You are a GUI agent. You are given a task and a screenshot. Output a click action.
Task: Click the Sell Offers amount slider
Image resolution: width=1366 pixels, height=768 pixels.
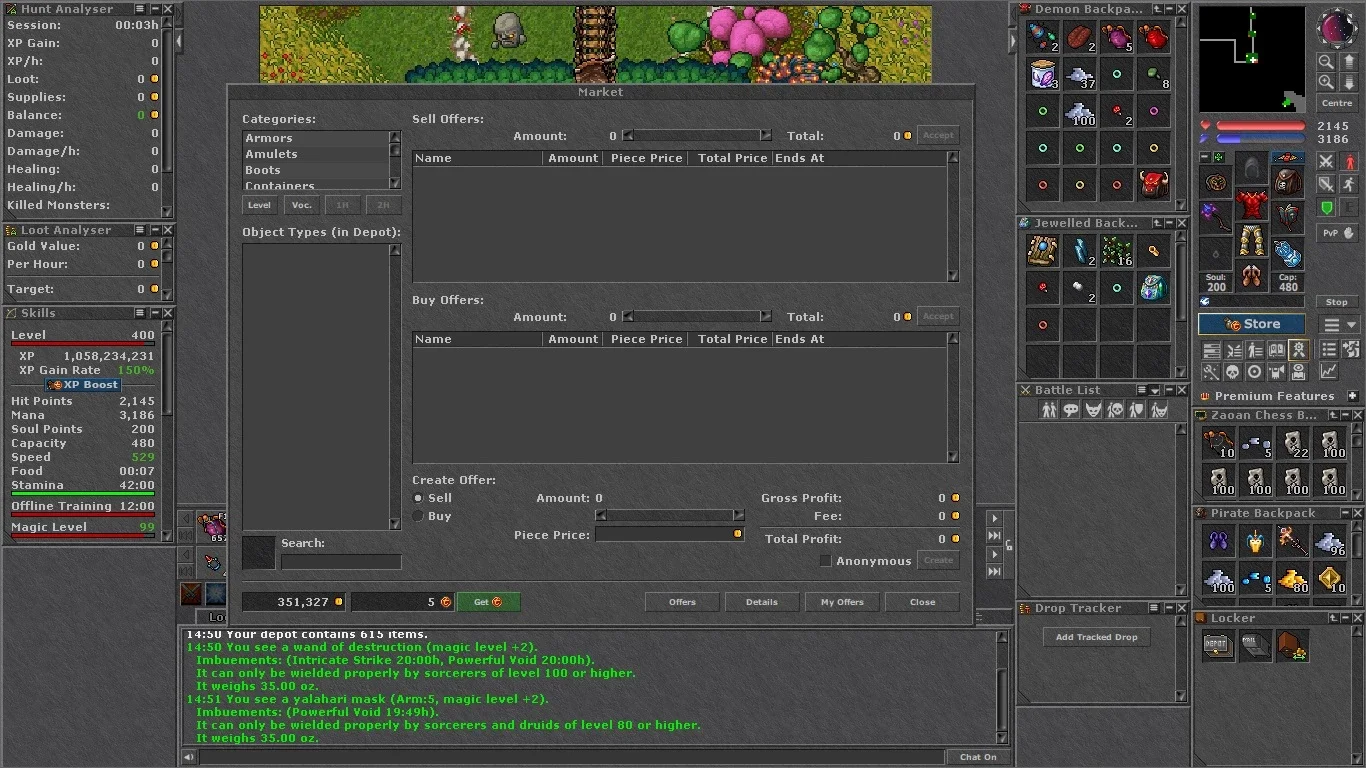pos(696,135)
